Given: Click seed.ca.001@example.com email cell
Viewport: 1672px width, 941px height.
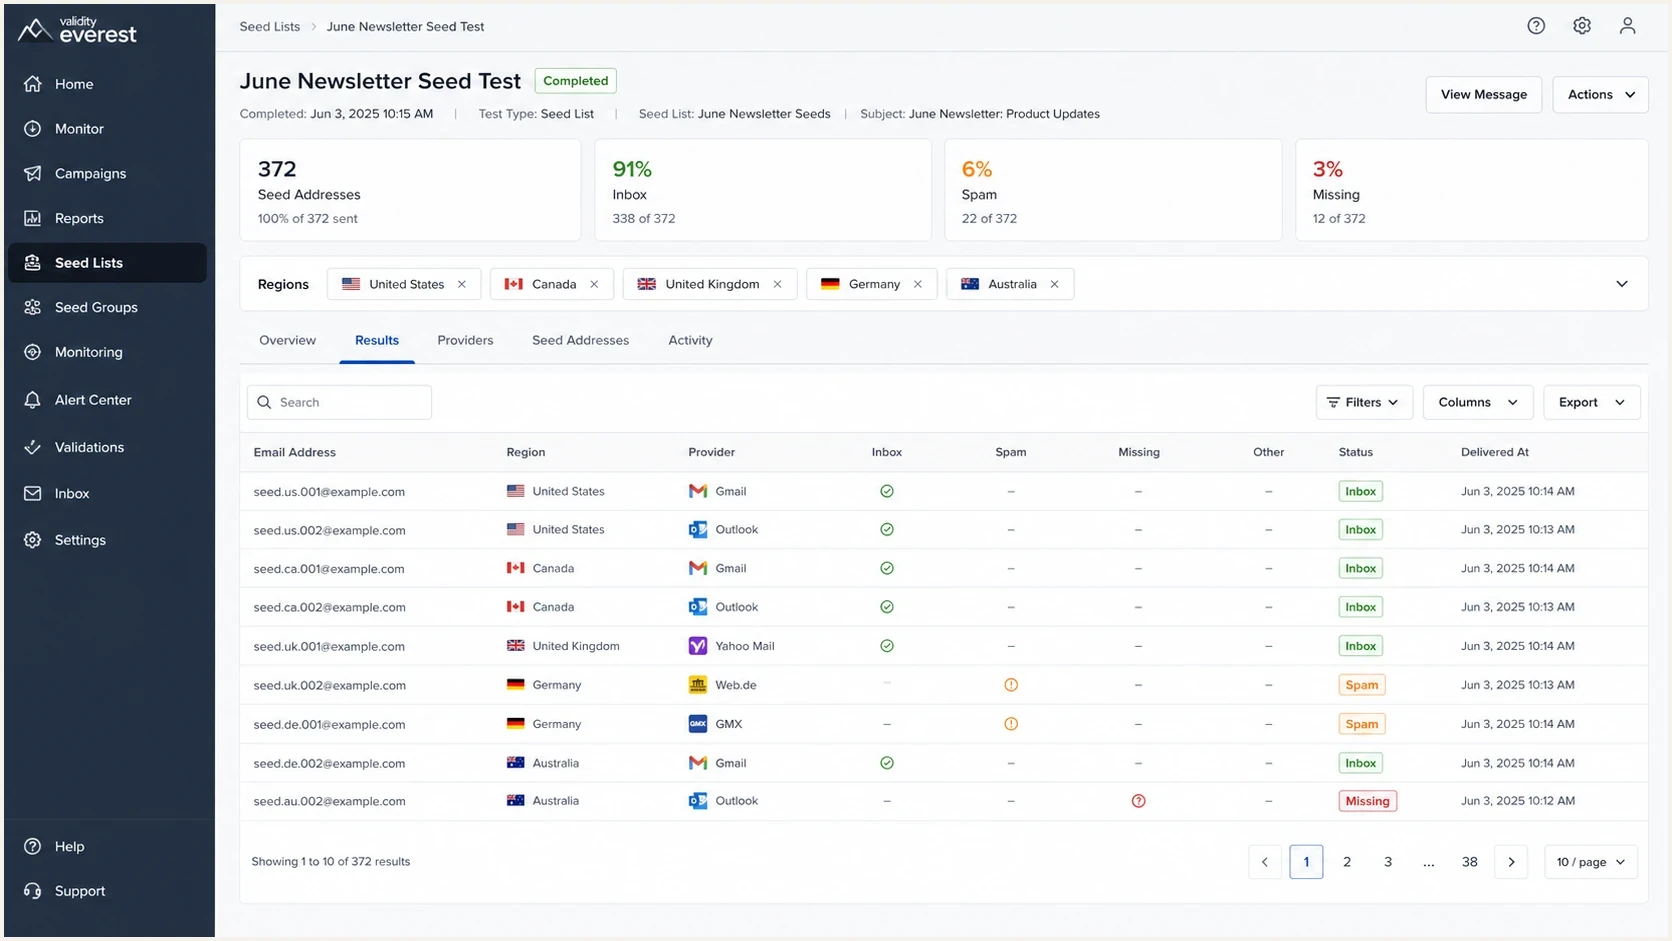Looking at the screenshot, I should coord(329,569).
